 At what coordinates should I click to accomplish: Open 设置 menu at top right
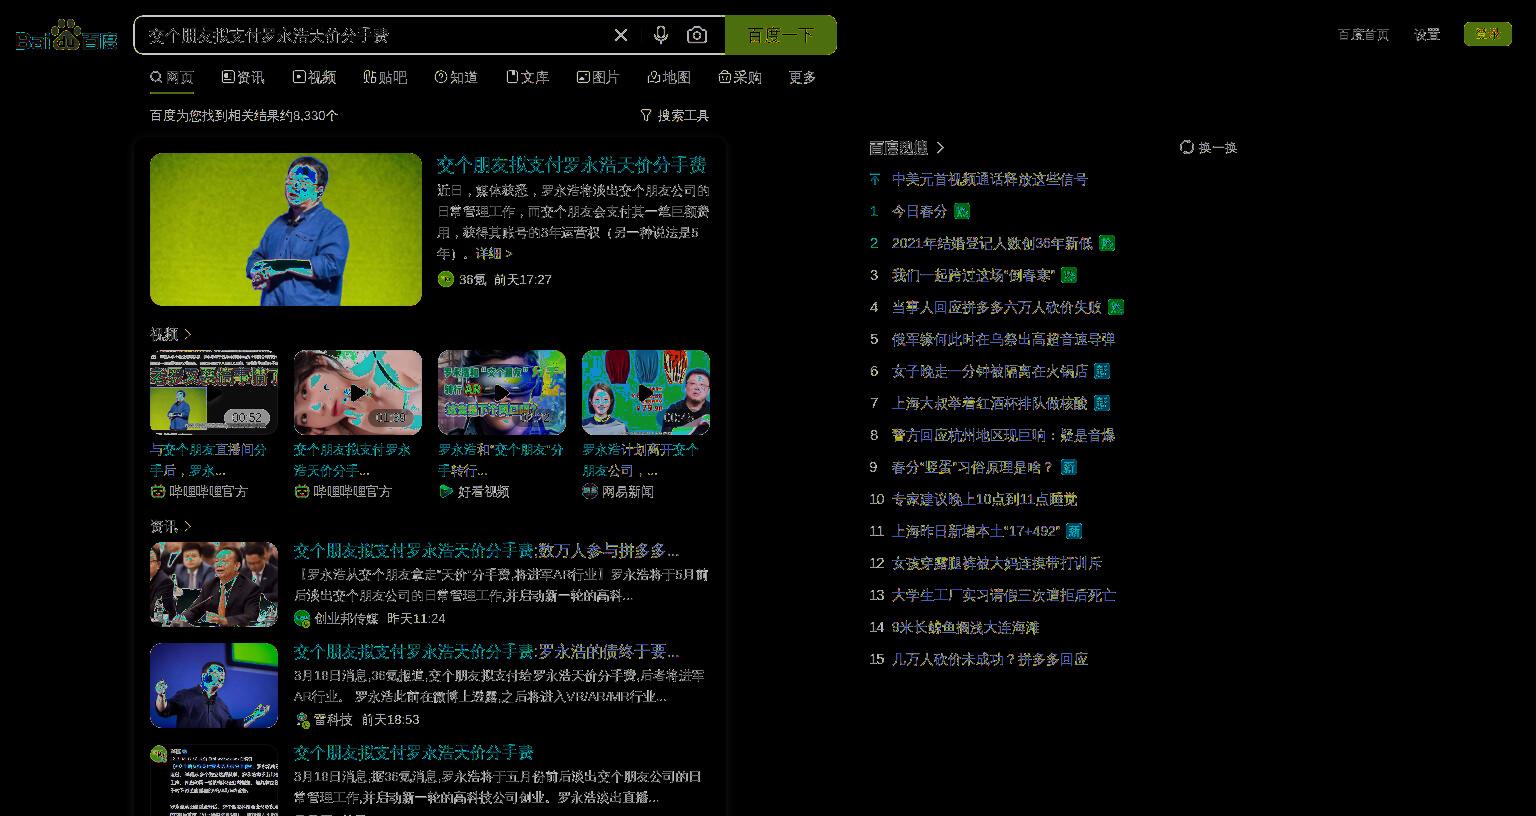coord(1427,34)
